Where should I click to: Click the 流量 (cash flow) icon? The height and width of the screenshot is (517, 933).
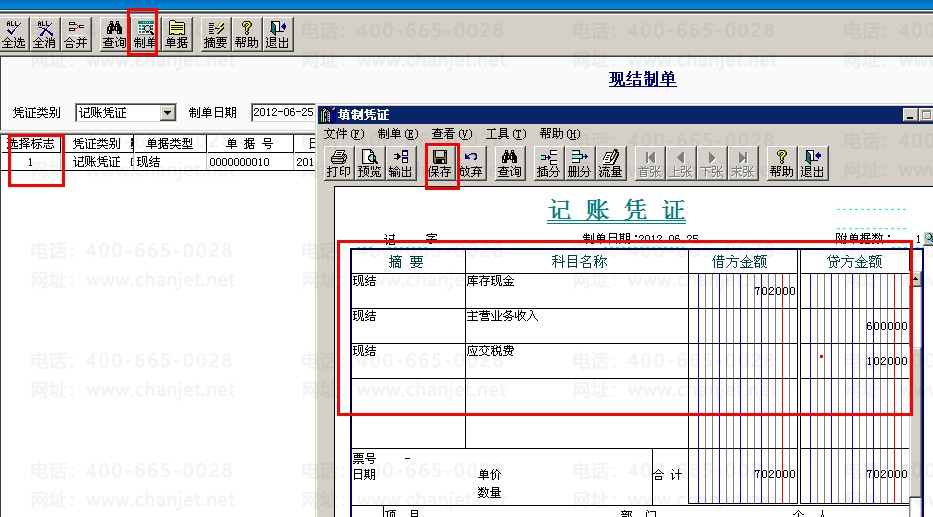point(610,164)
